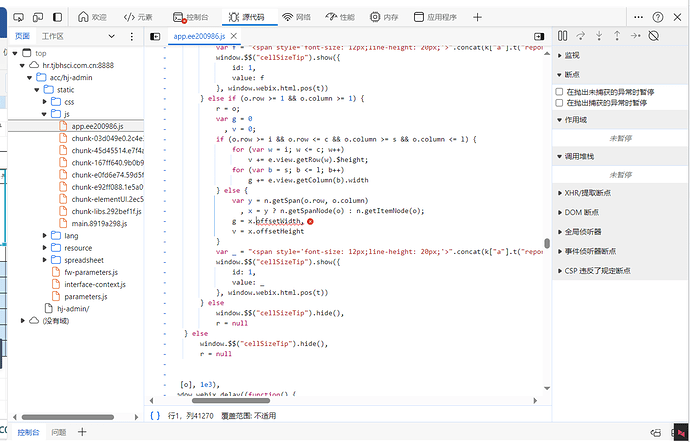Click the deactivate breakpoints icon

point(653,36)
